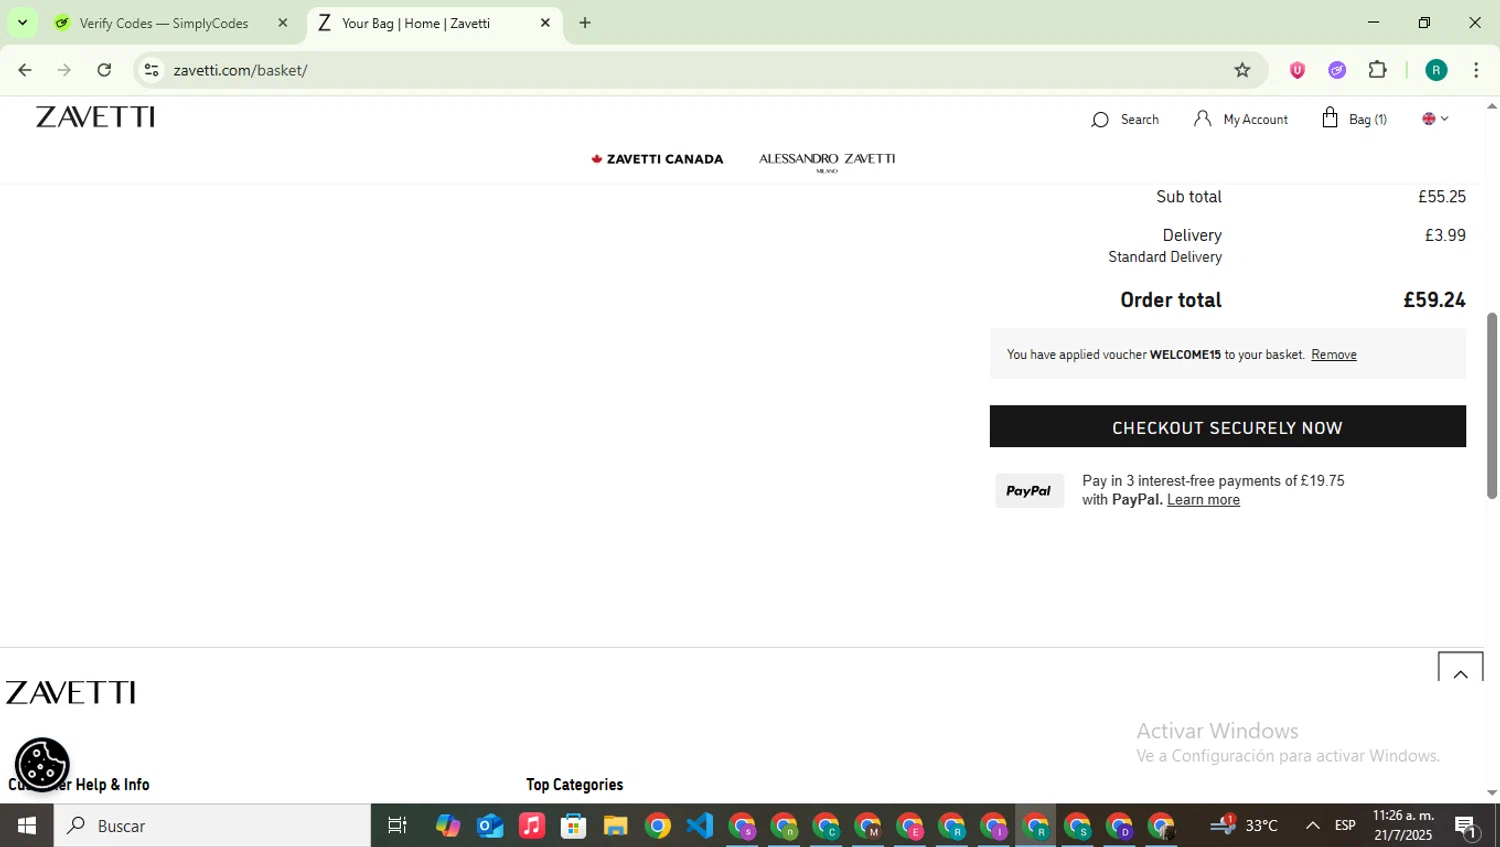This screenshot has width=1500, height=847.
Task: Close the Verify Codes SimplyCodes tab
Action: click(x=283, y=23)
